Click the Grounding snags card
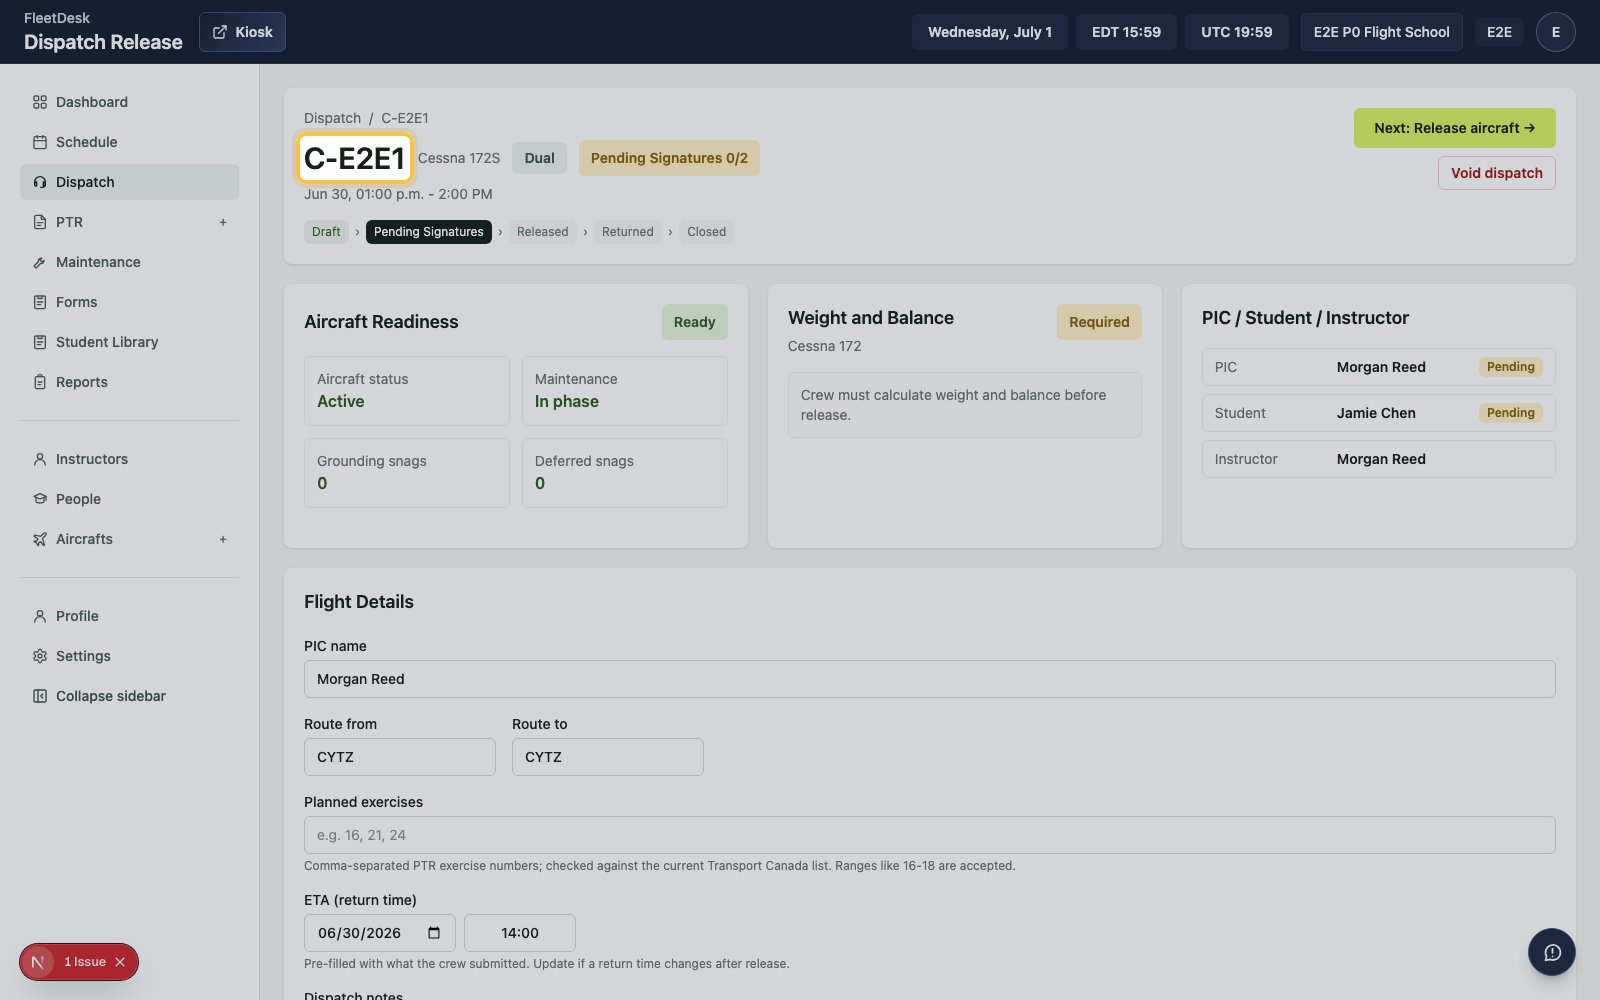 (x=406, y=473)
